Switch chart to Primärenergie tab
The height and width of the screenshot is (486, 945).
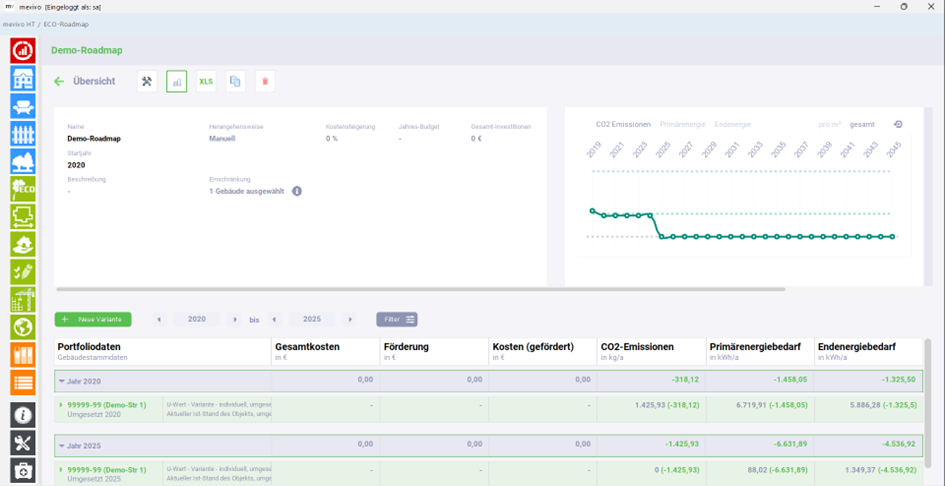click(683, 124)
